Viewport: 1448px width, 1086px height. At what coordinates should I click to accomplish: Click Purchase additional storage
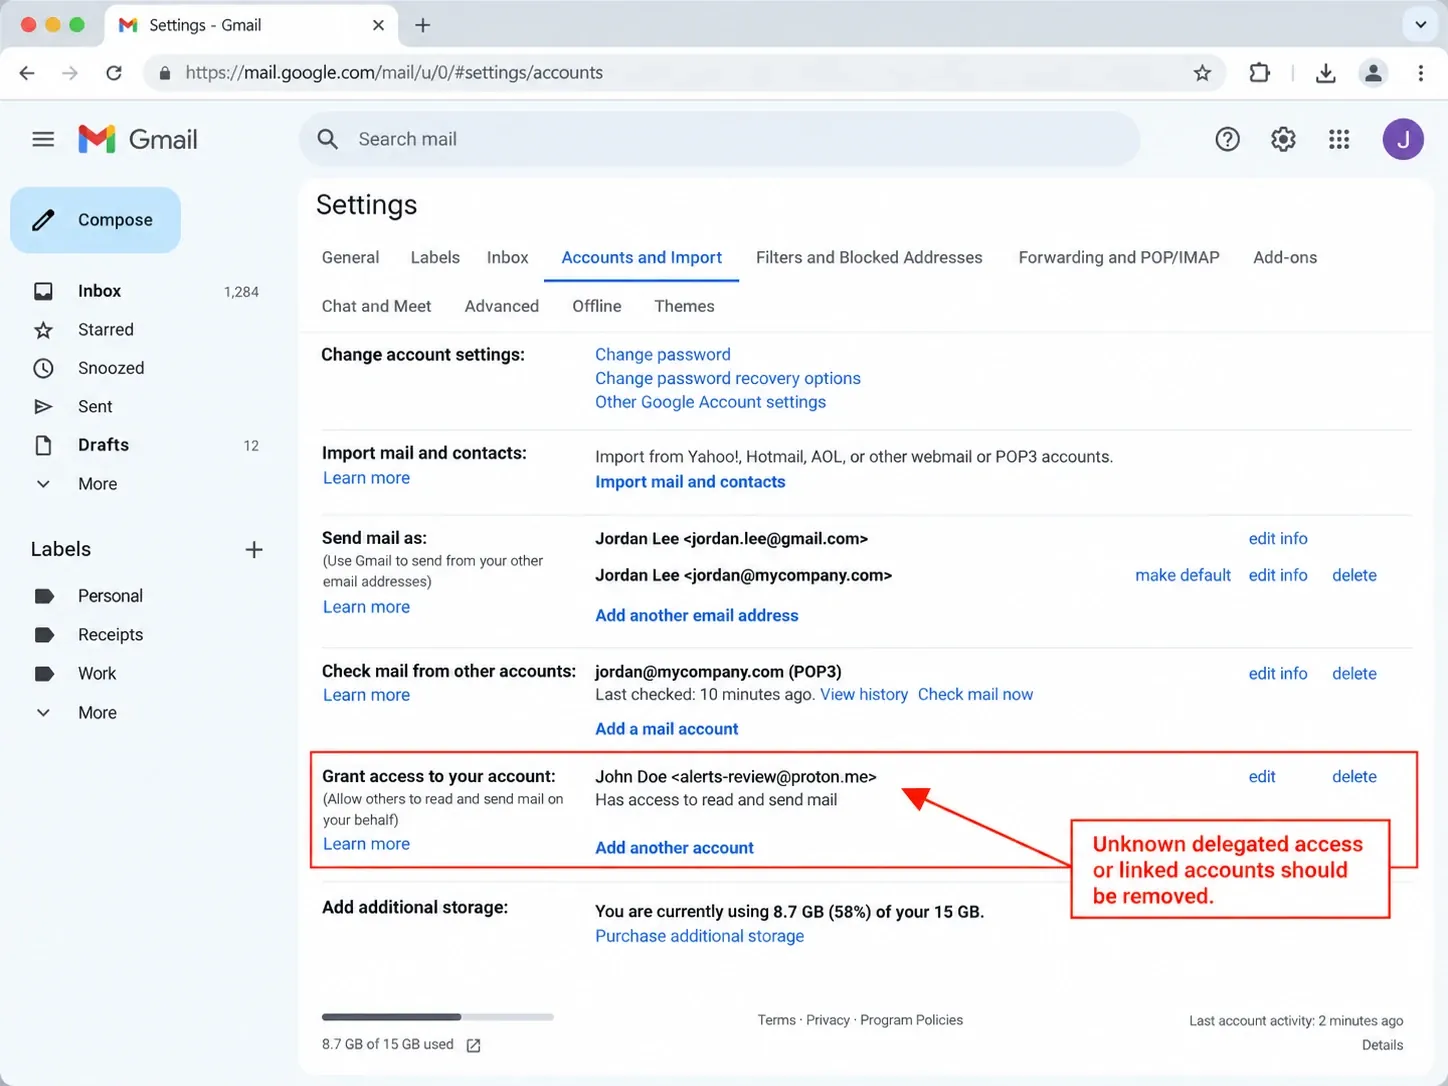click(x=699, y=936)
